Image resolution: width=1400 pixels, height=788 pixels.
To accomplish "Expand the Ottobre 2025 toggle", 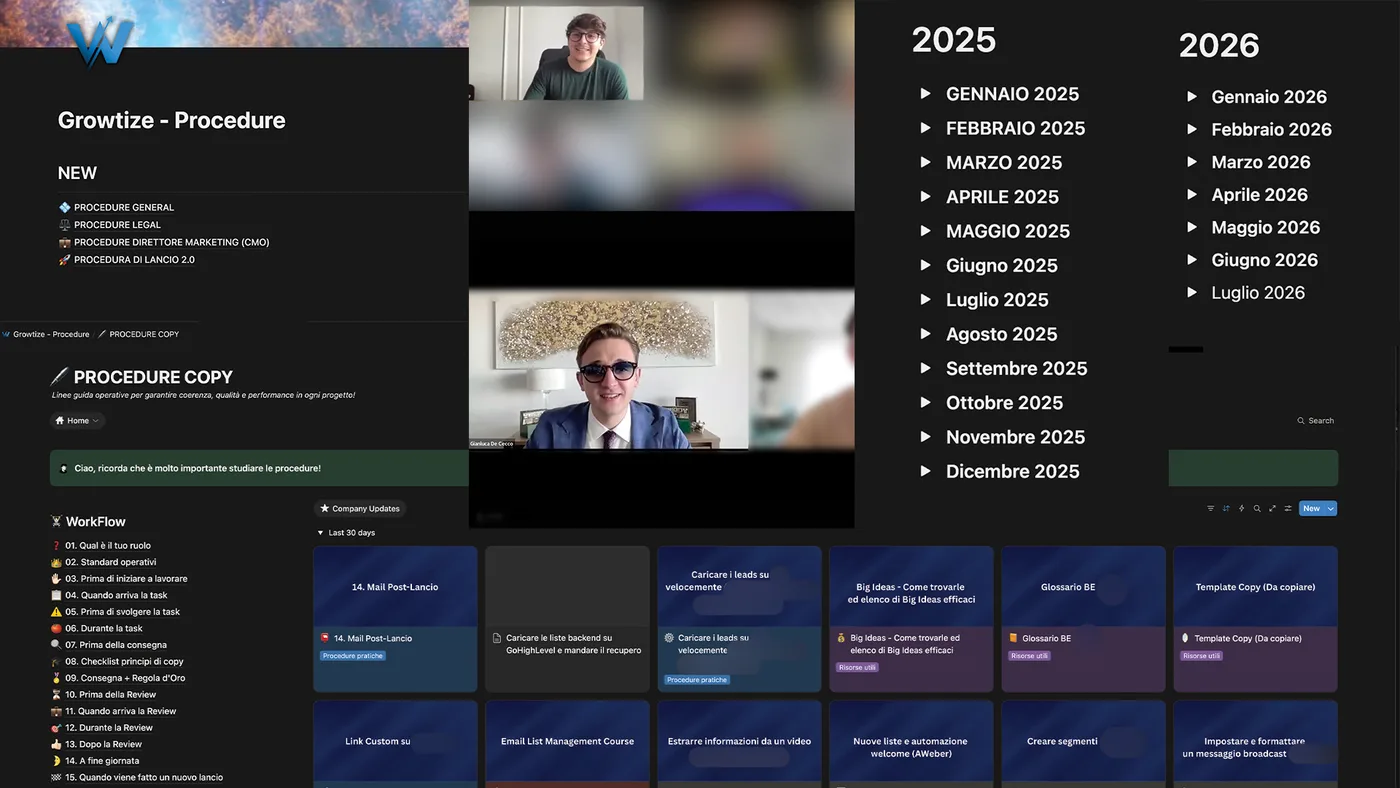I will 925,403.
